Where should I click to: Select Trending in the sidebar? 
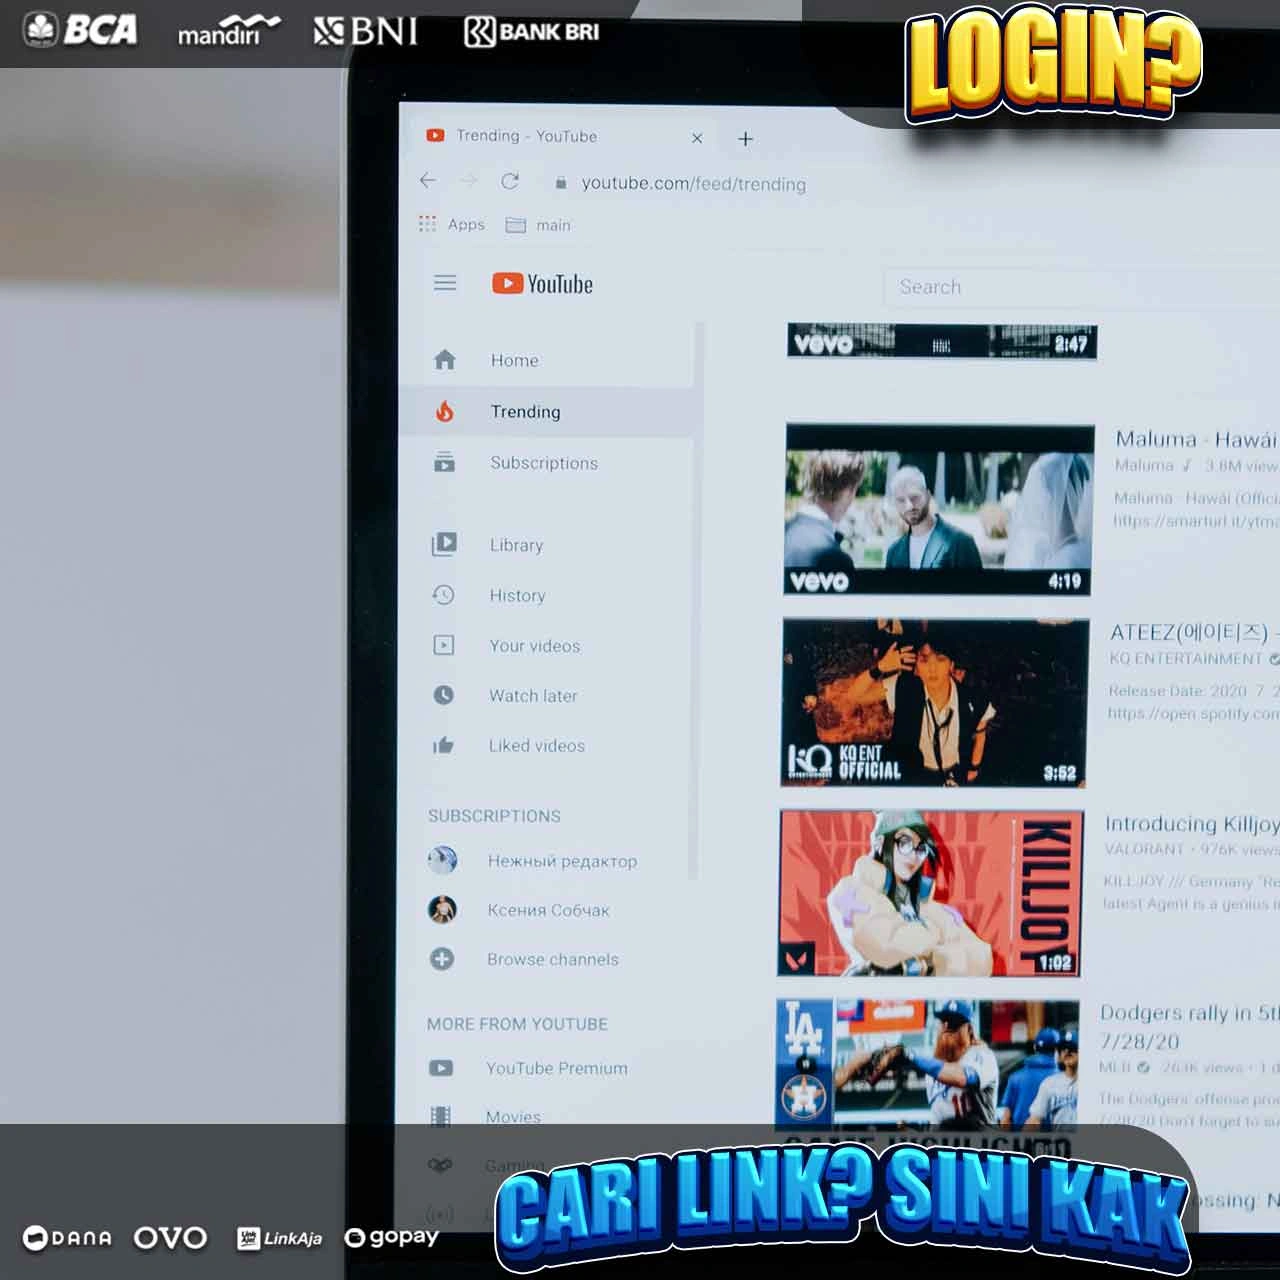[546, 412]
